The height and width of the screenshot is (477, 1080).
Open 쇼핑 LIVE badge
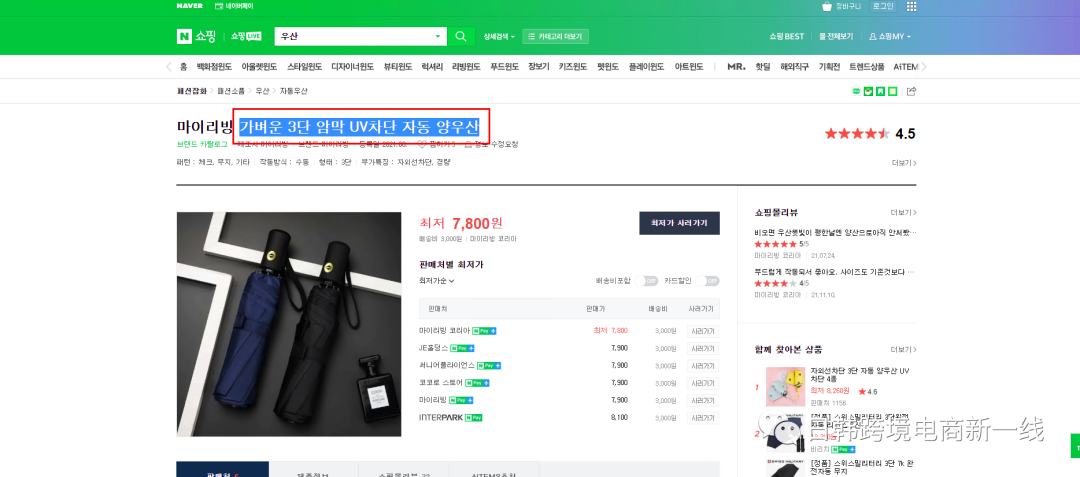246,36
